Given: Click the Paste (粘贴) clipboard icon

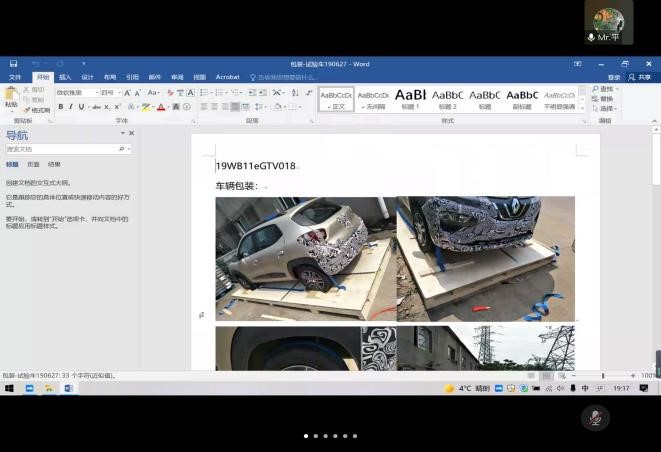Looking at the screenshot, I should click(11, 94).
